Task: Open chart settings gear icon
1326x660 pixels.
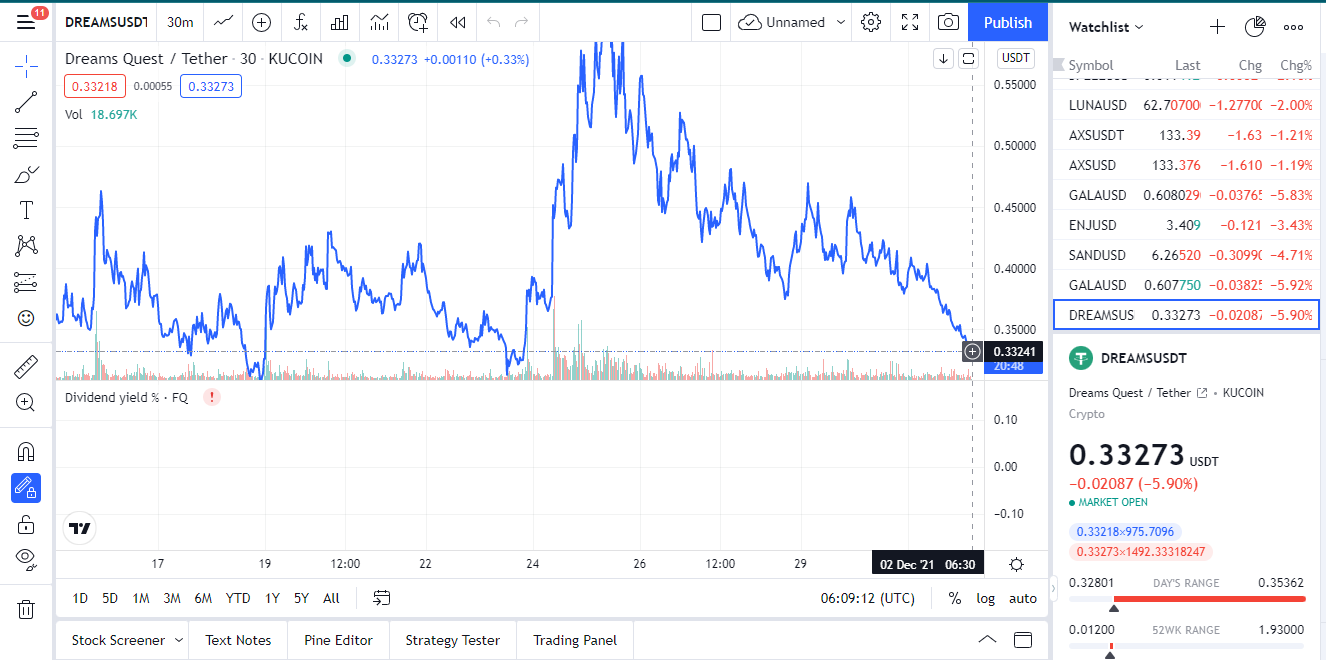Action: (x=871, y=22)
